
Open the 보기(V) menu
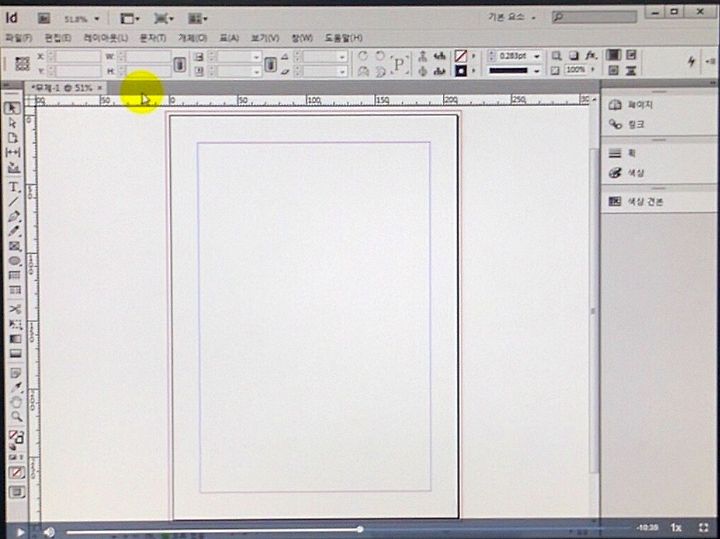pyautogui.click(x=265, y=38)
